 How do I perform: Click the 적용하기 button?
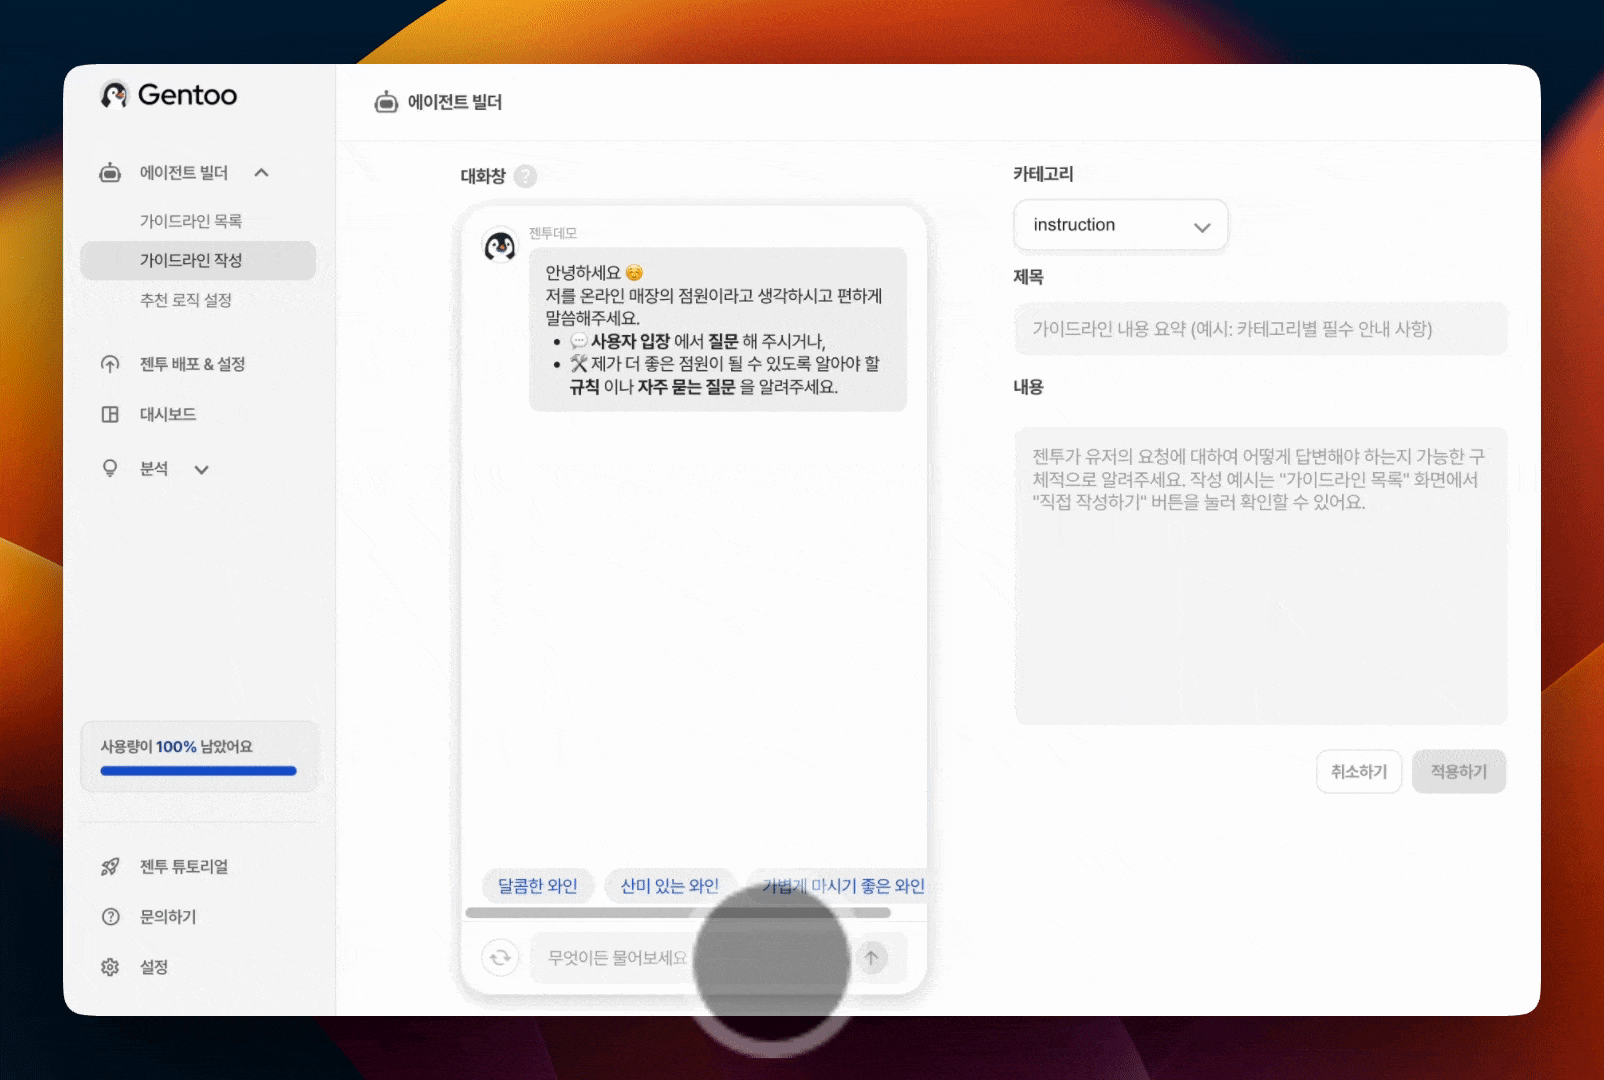click(x=1458, y=772)
